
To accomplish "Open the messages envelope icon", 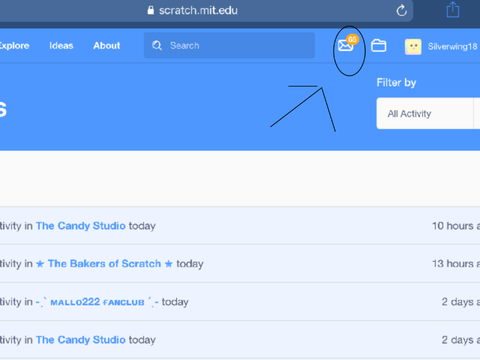I will (345, 45).
